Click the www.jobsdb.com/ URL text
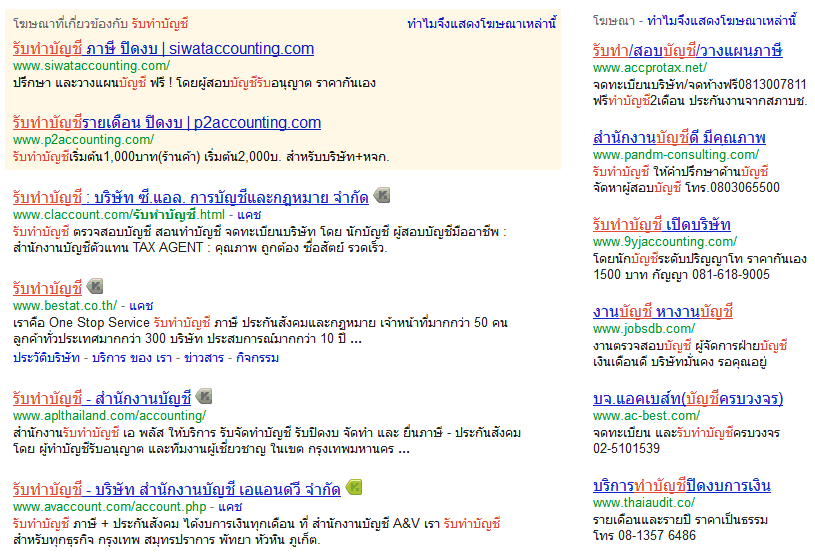The width and height of the screenshot is (815, 552). (x=644, y=328)
